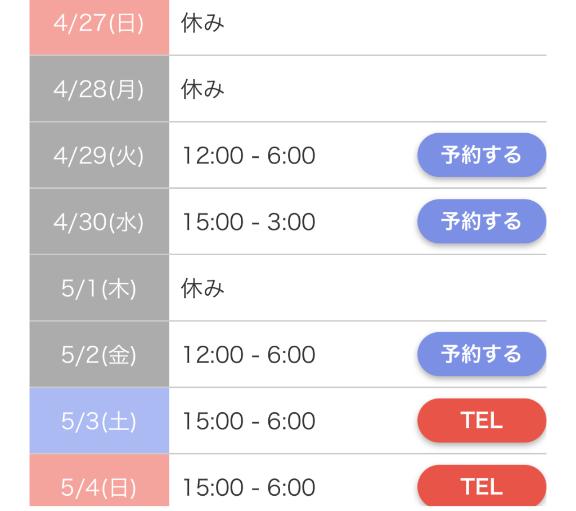Click the pink 5/4(日) date cell

99,480
